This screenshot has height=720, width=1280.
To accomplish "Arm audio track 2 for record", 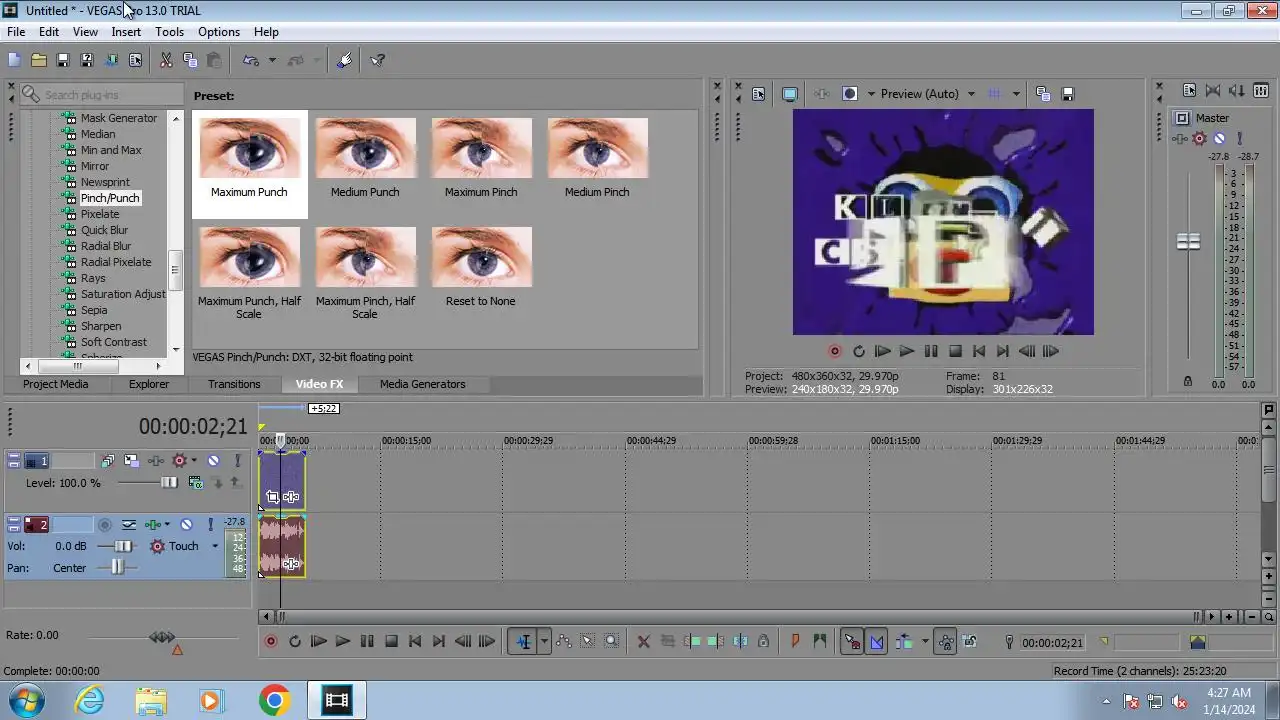I will [104, 524].
